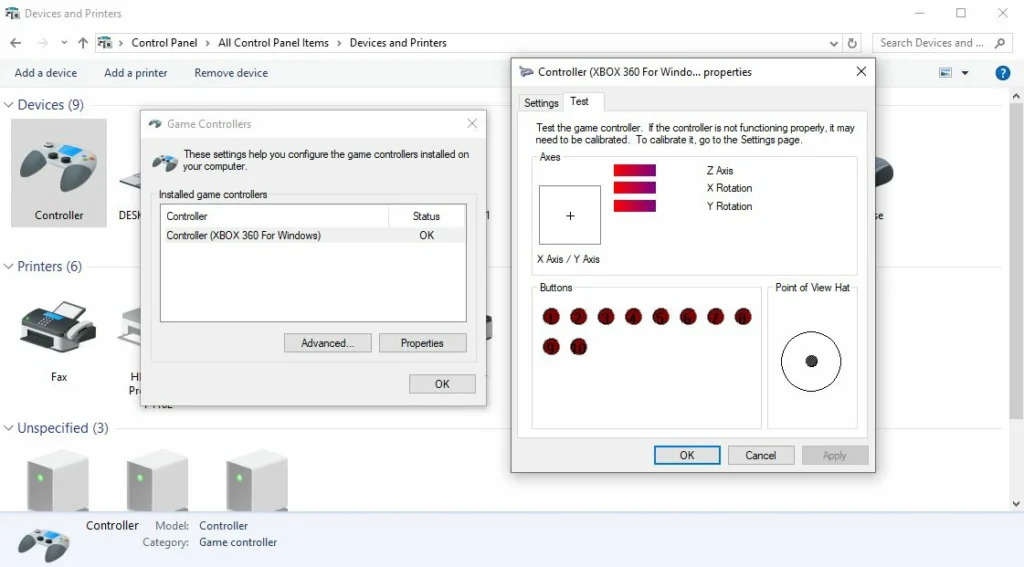Select the third unspecified tower device
The image size is (1024, 567).
[x=257, y=480]
